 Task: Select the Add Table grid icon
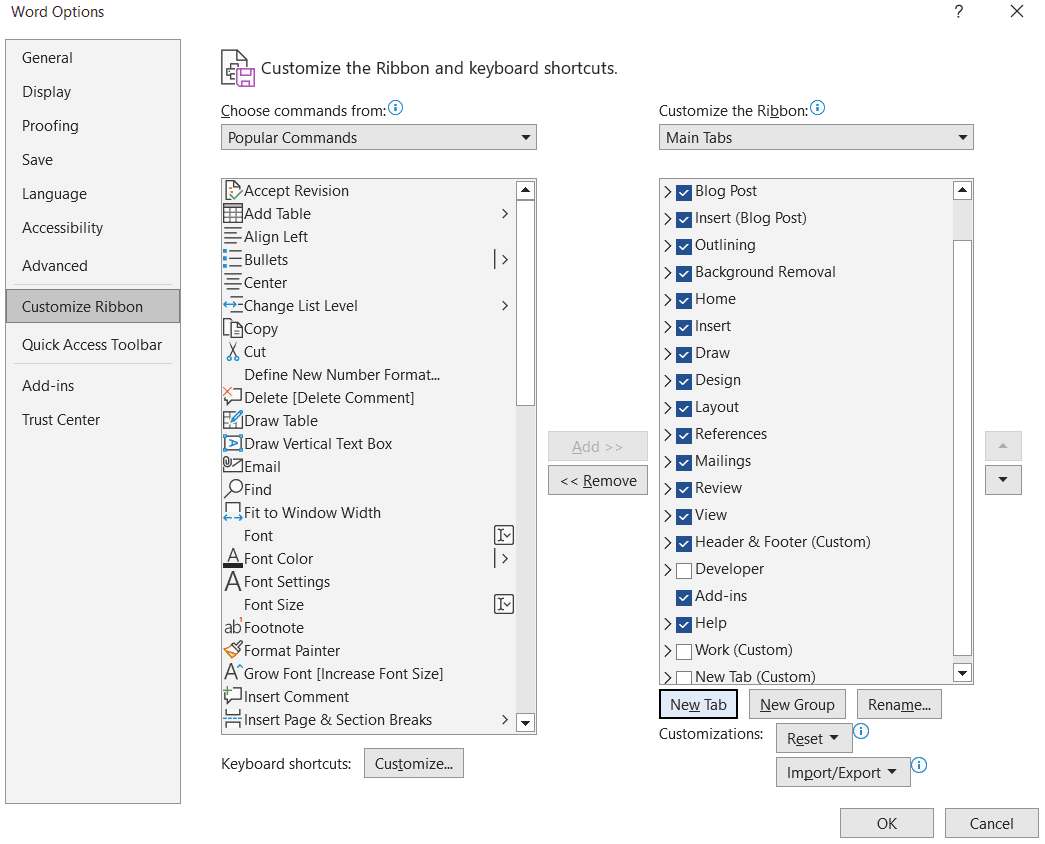[232, 214]
